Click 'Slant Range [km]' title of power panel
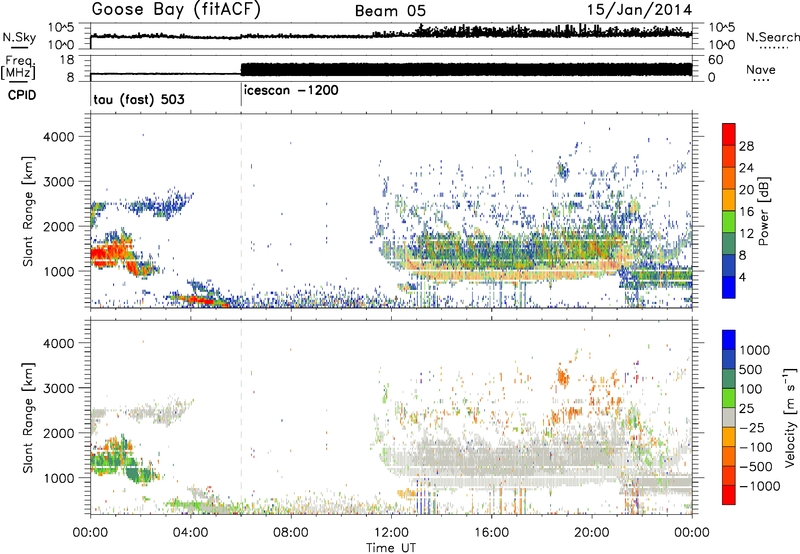This screenshot has height=554, width=800. [28, 211]
